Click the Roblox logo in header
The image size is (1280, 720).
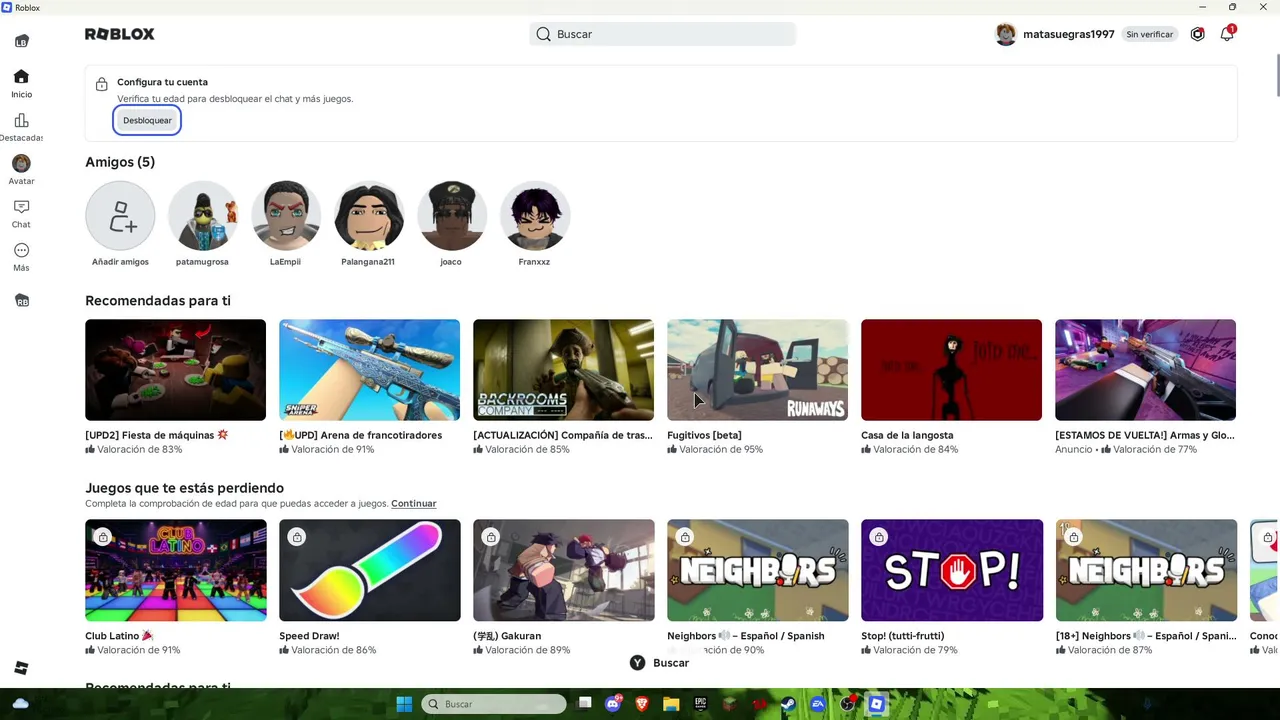[x=120, y=34]
